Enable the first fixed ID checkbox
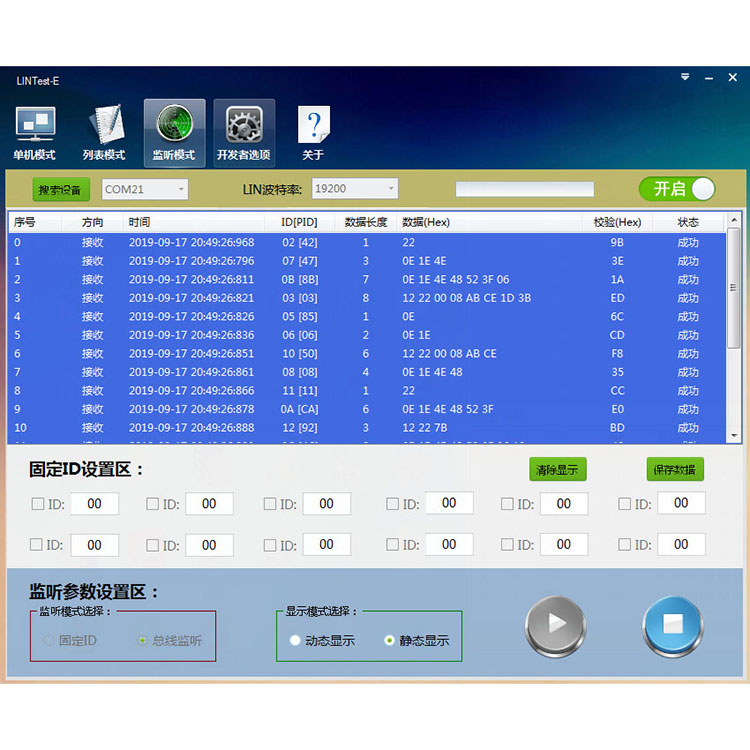Screen dimensions: 750x750 [38, 504]
